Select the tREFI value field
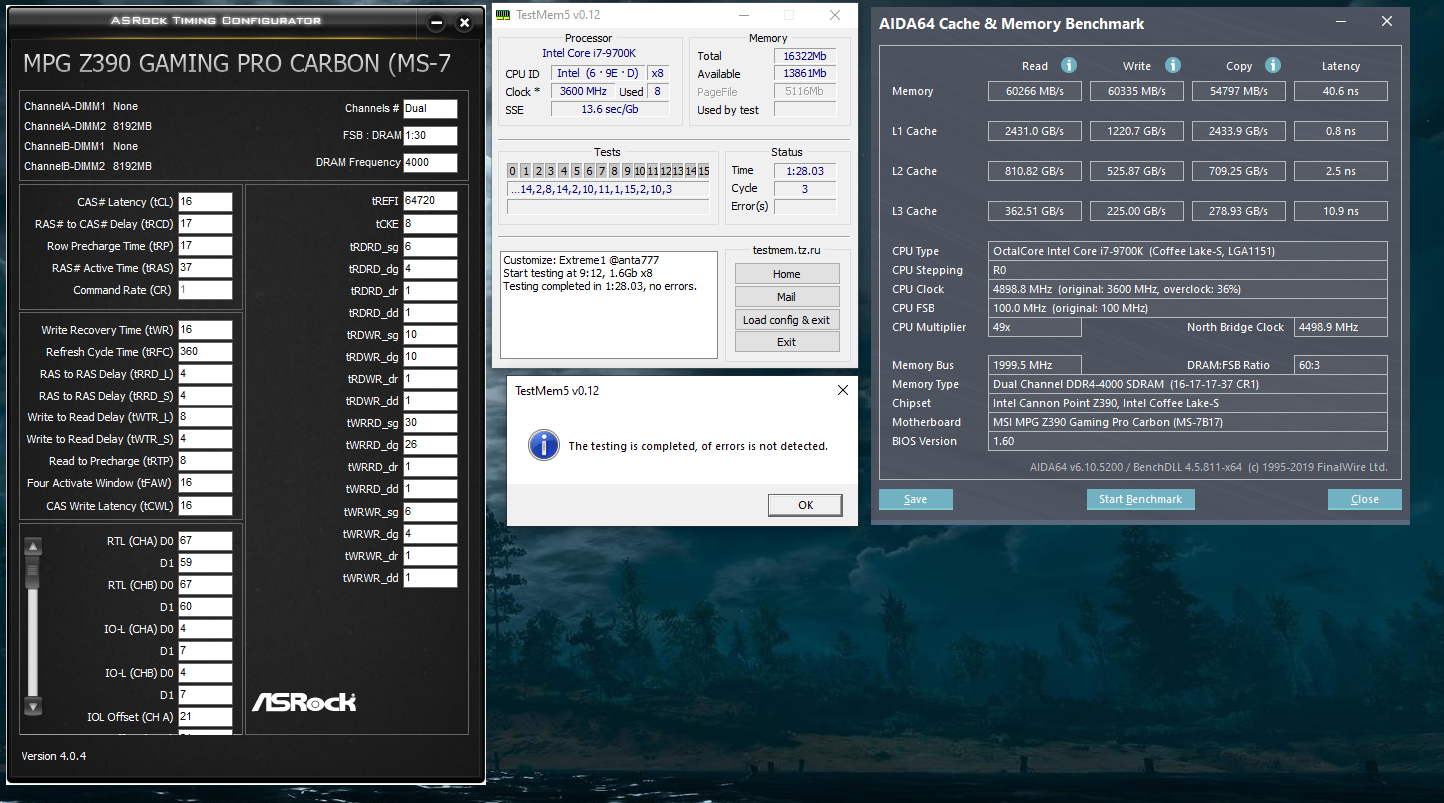 (x=430, y=201)
